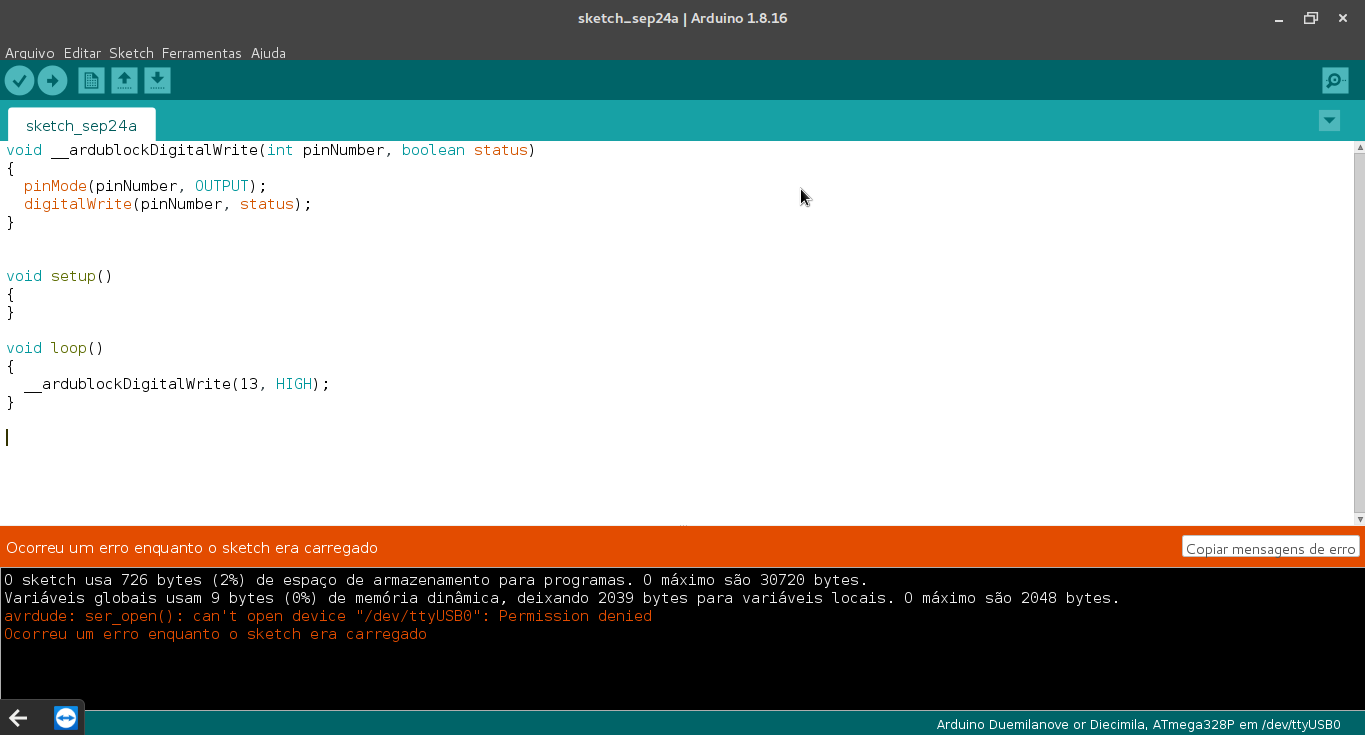Click the Verify (checkmark) button
This screenshot has width=1365, height=735.
pos(19,81)
